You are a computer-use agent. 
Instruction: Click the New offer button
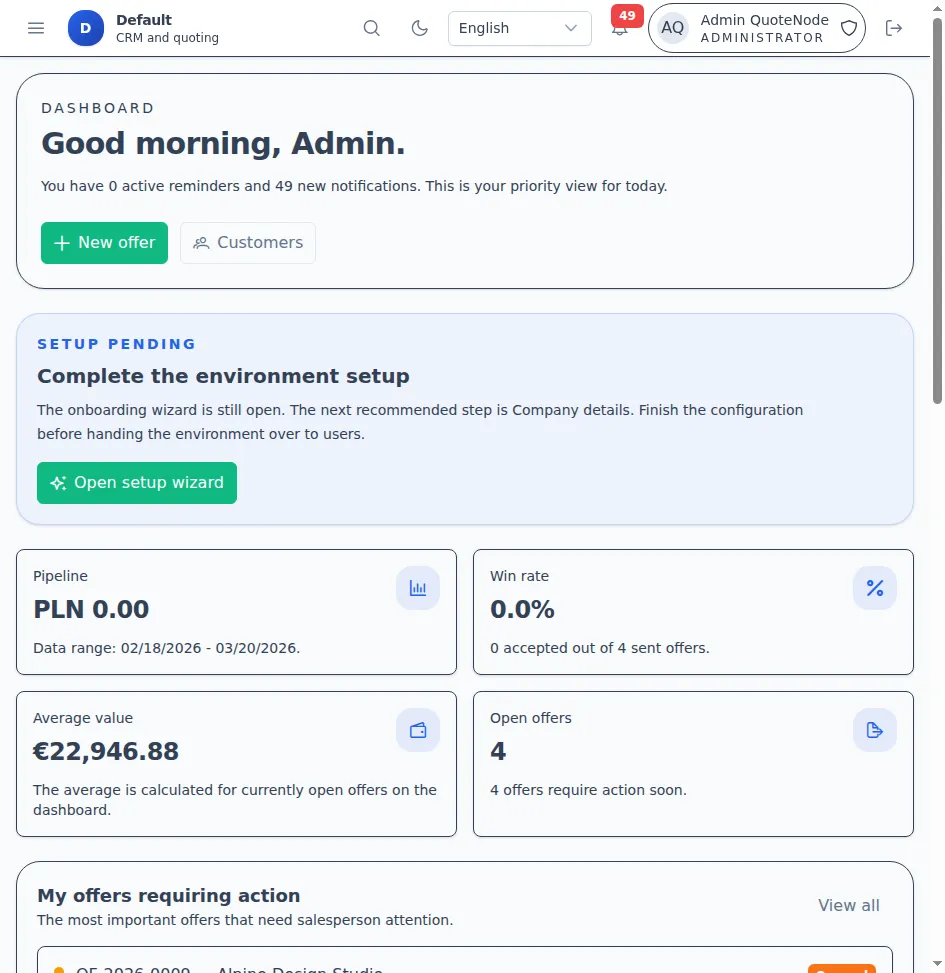click(104, 242)
